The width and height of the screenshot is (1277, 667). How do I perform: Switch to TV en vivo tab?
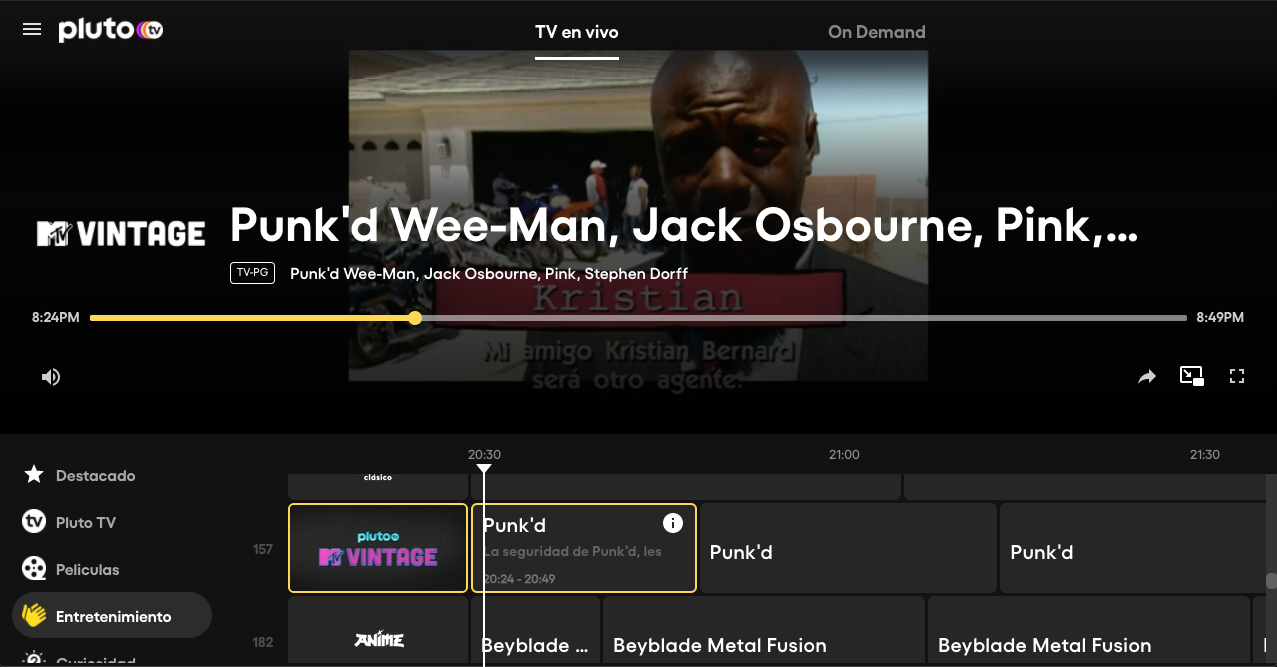tap(576, 32)
